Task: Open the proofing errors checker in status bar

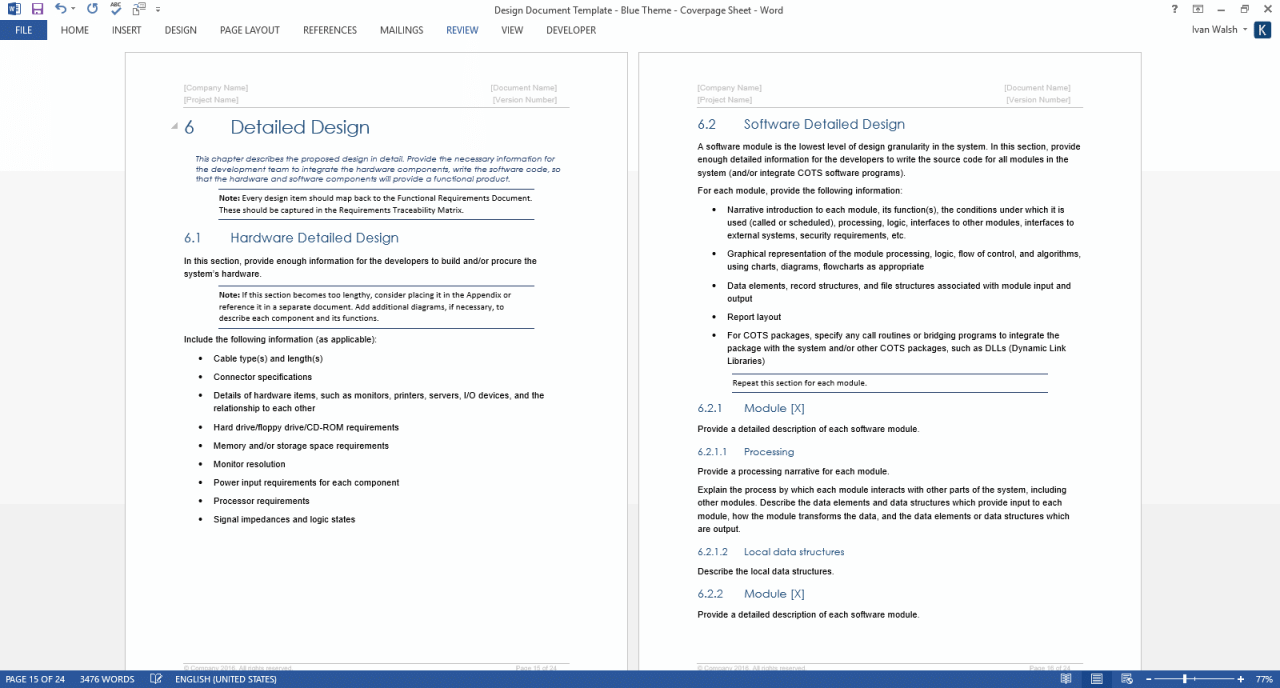Action: point(156,678)
